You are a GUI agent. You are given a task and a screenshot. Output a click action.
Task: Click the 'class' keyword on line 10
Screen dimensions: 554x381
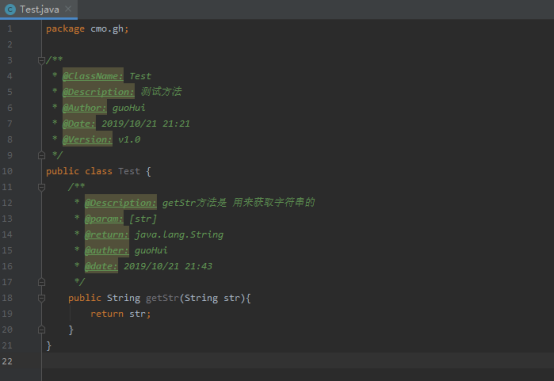[99, 171]
